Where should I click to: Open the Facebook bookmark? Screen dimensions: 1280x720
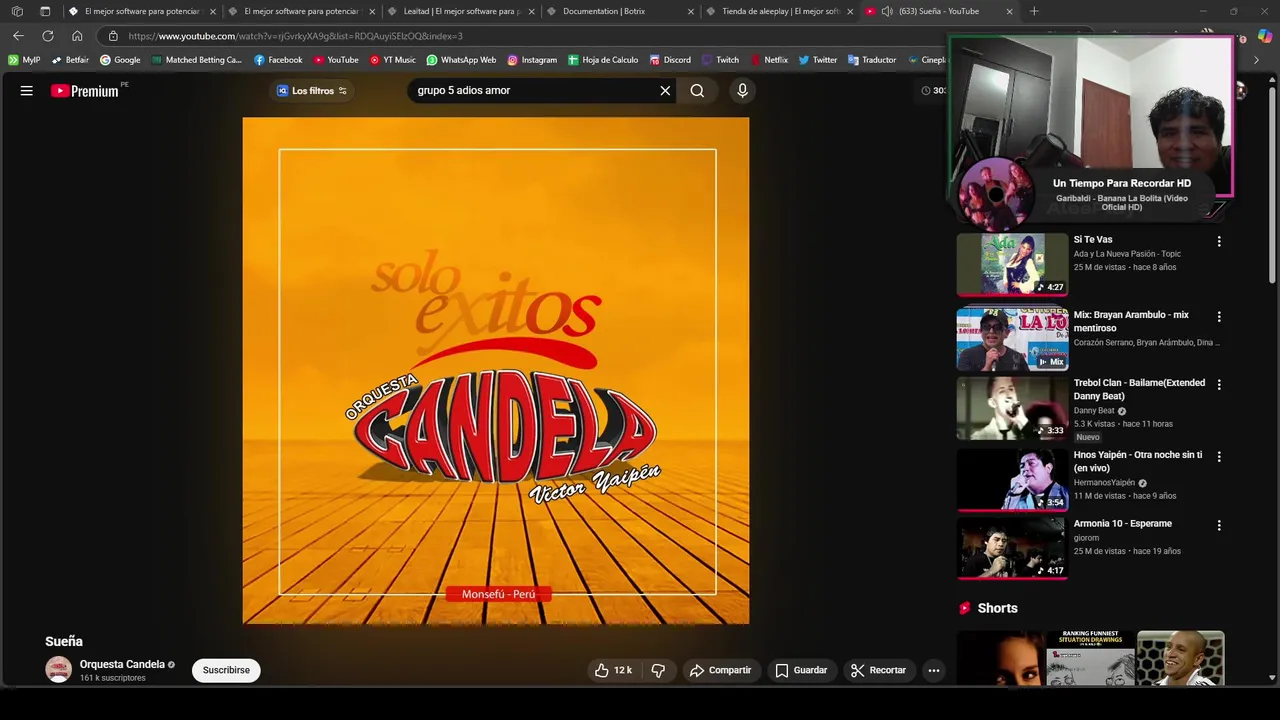coord(278,60)
